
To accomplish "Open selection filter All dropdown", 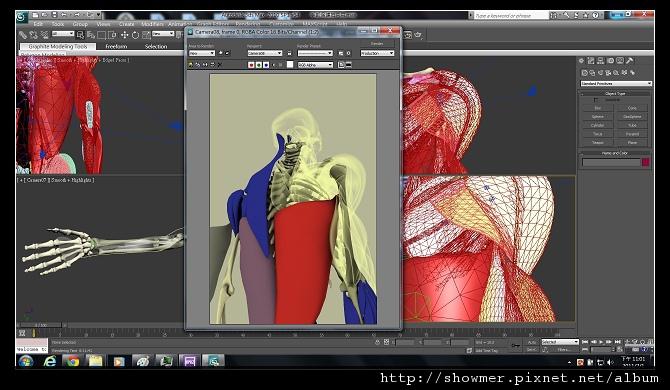I will [x=63, y=34].
